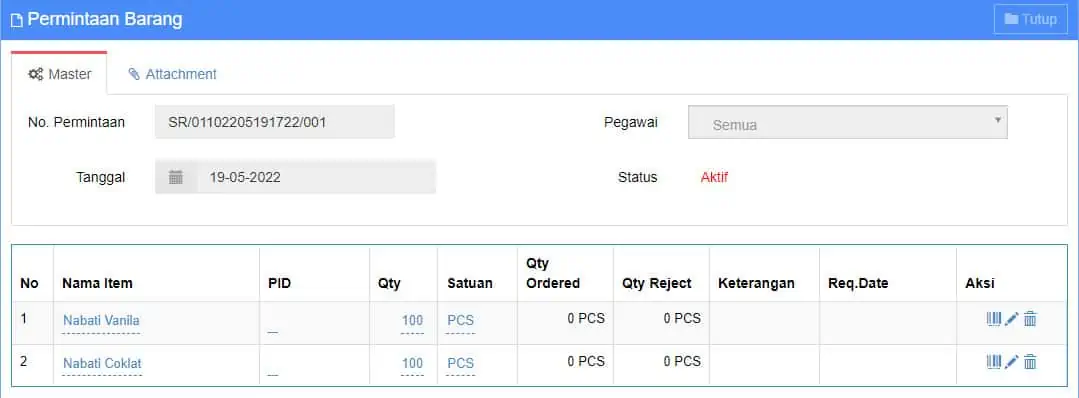Edit the Nabati Vanila row with pencil icon

pyautogui.click(x=1011, y=319)
